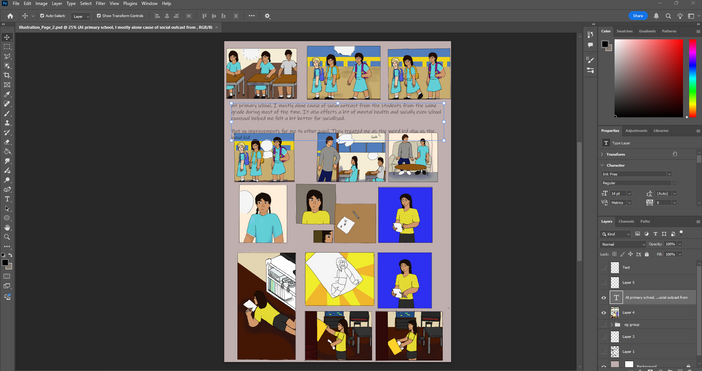702x371 pixels.
Task: Expand the og group folder
Action: (x=612, y=324)
